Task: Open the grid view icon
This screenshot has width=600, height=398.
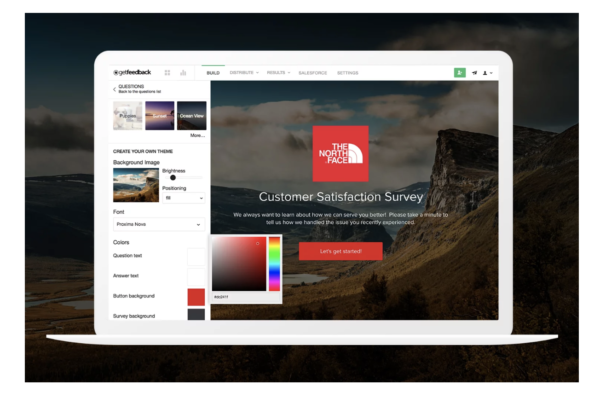Action: point(167,73)
